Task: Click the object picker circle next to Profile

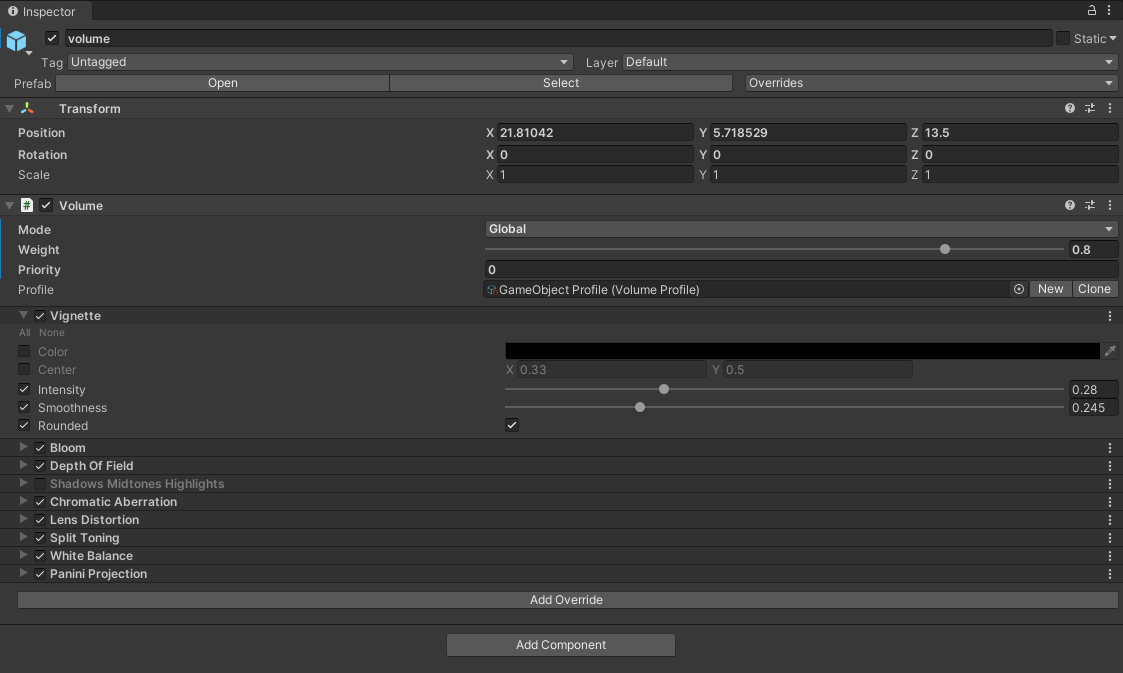Action: [1018, 288]
